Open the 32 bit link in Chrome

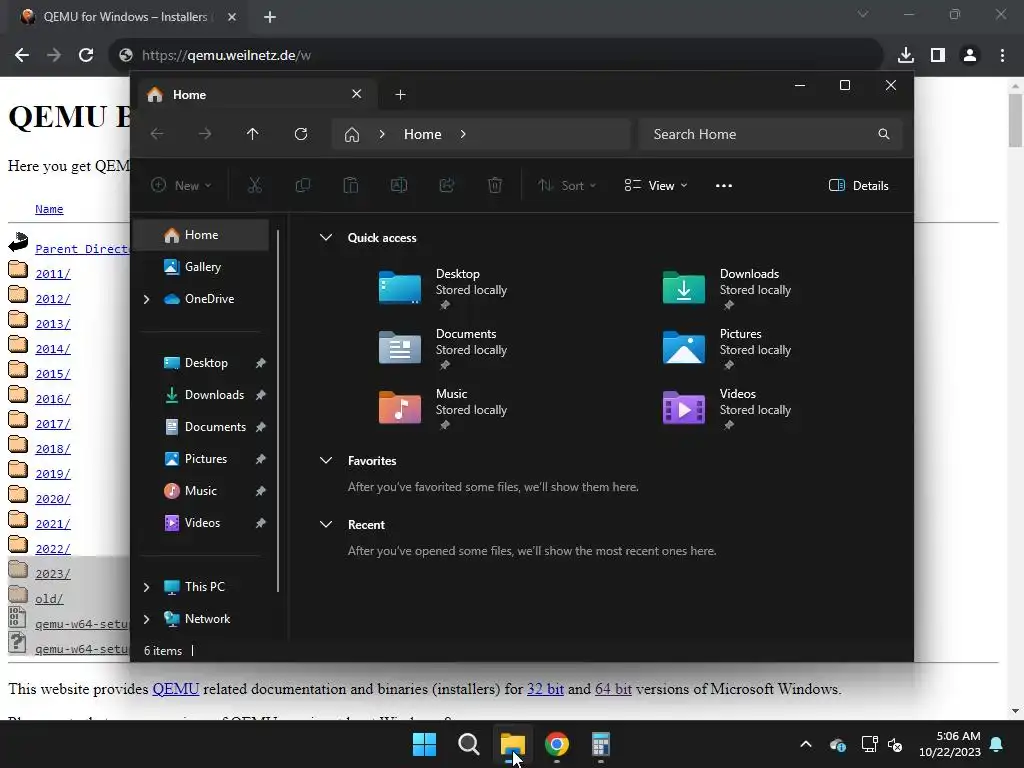pyautogui.click(x=545, y=689)
